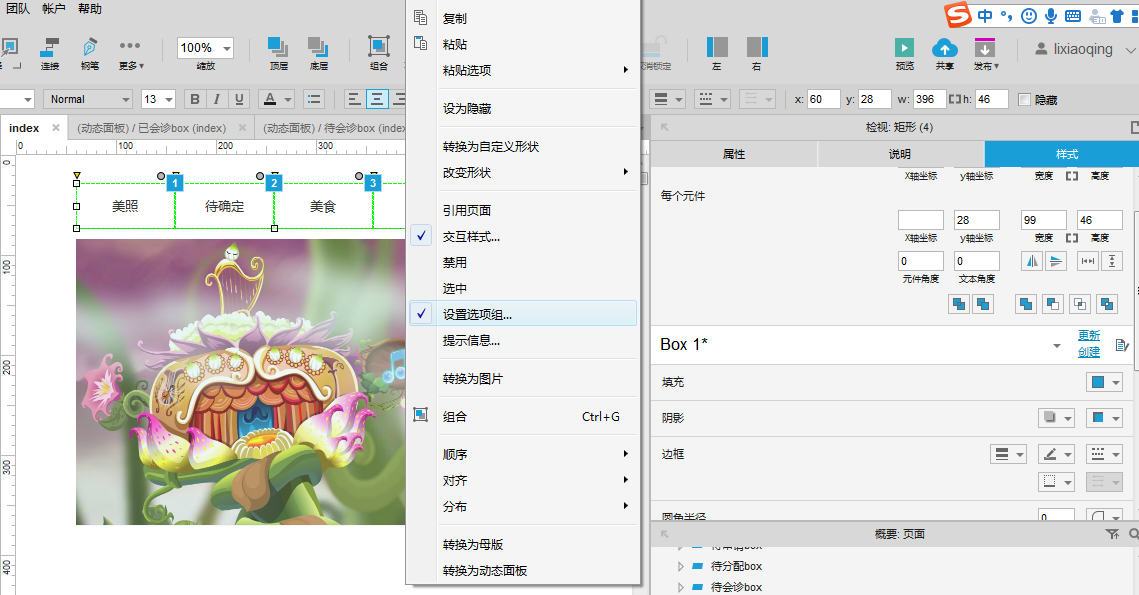Toggle the left pane with 左
Image resolution: width=1139 pixels, height=595 pixels.
[x=717, y=53]
